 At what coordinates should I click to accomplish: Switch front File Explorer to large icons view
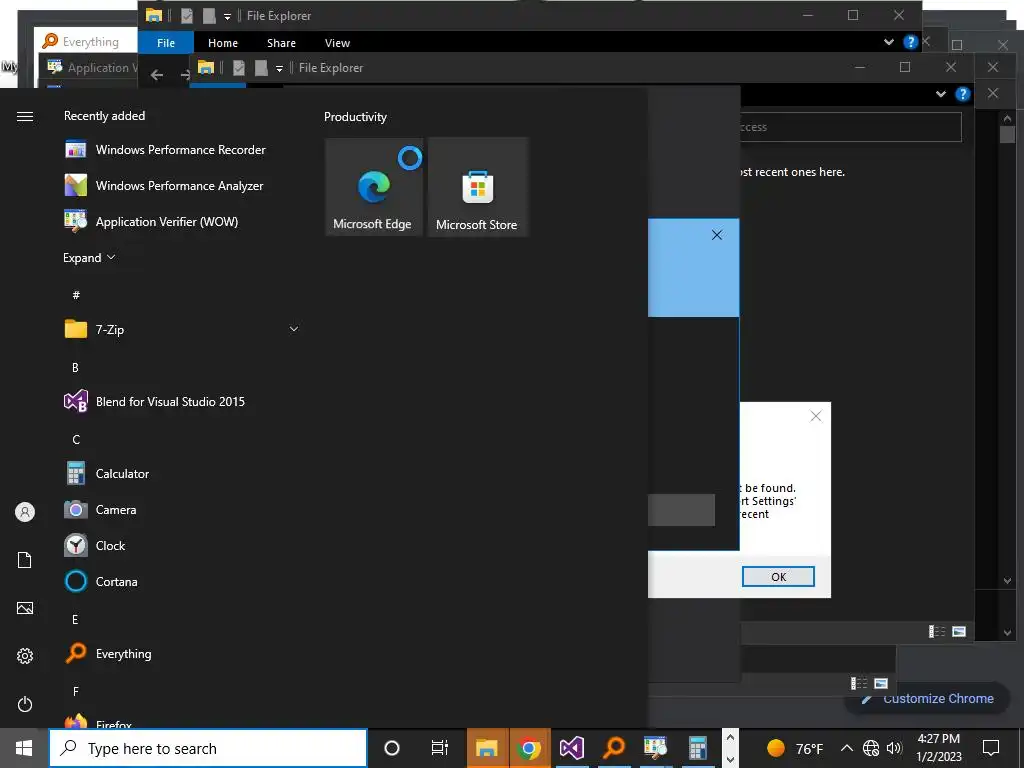point(959,631)
